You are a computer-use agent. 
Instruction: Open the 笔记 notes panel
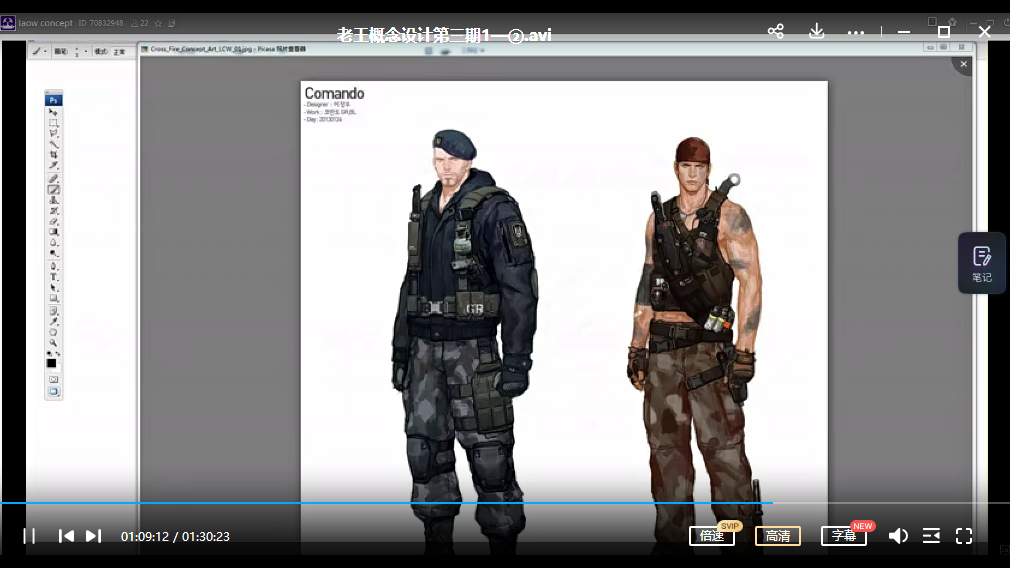point(982,263)
